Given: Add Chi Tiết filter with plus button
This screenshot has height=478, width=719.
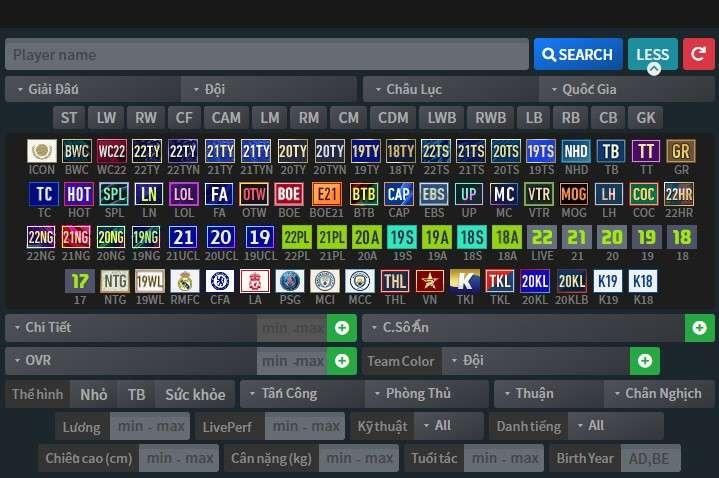Looking at the screenshot, I should pos(342,328).
